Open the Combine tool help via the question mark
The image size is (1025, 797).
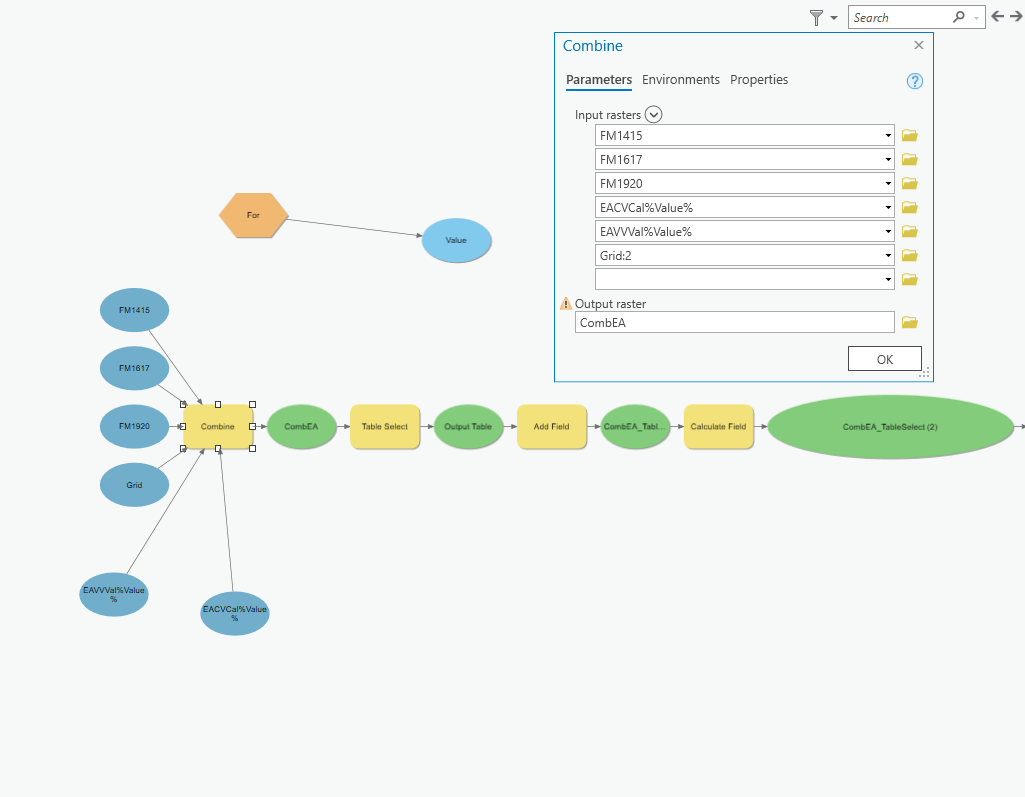tap(914, 81)
